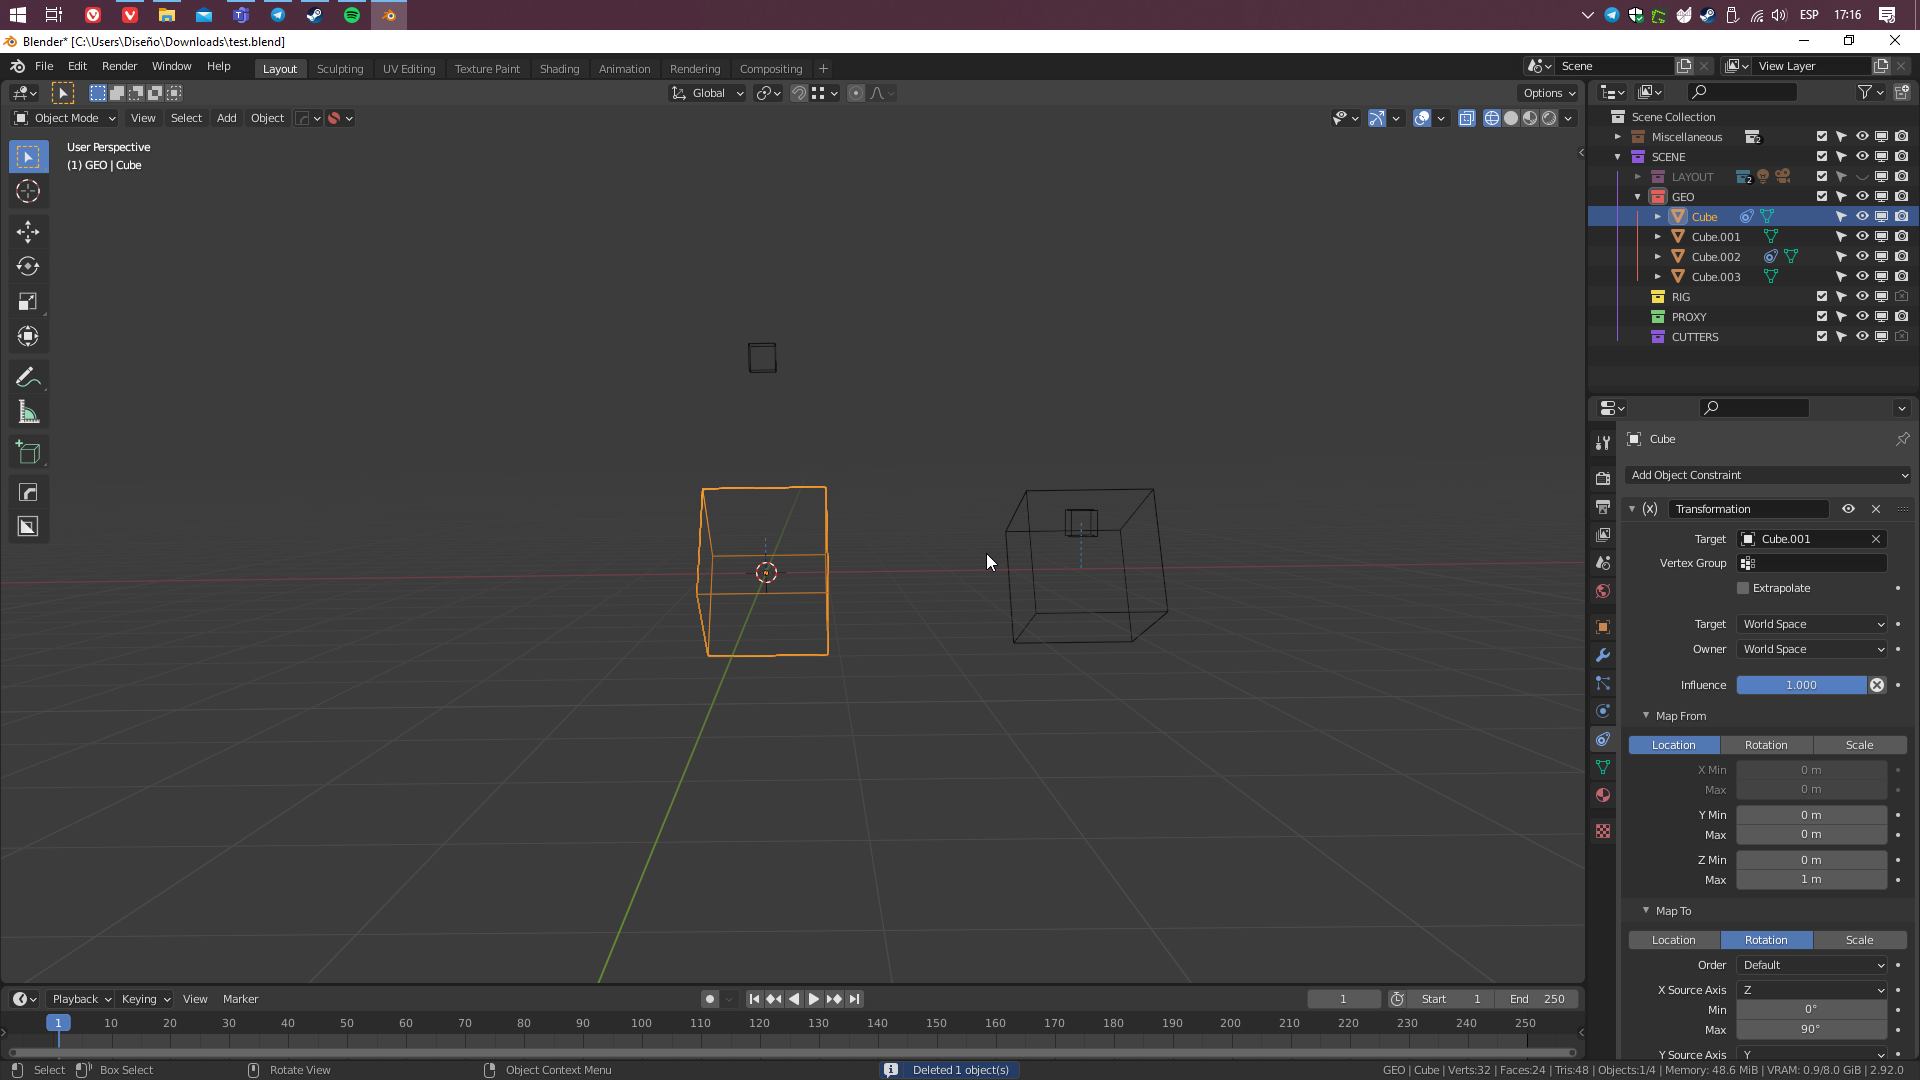Switch to the Sculpting workspace tab
Image resolution: width=1920 pixels, height=1080 pixels.
(x=340, y=69)
